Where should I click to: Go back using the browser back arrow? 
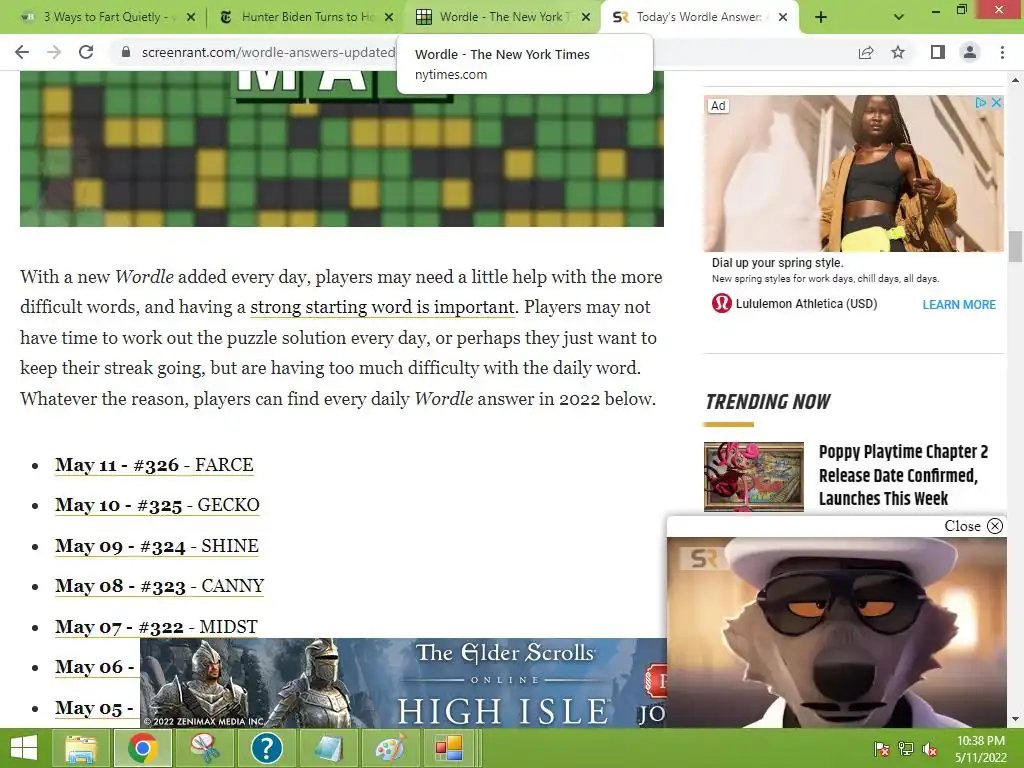pos(22,52)
